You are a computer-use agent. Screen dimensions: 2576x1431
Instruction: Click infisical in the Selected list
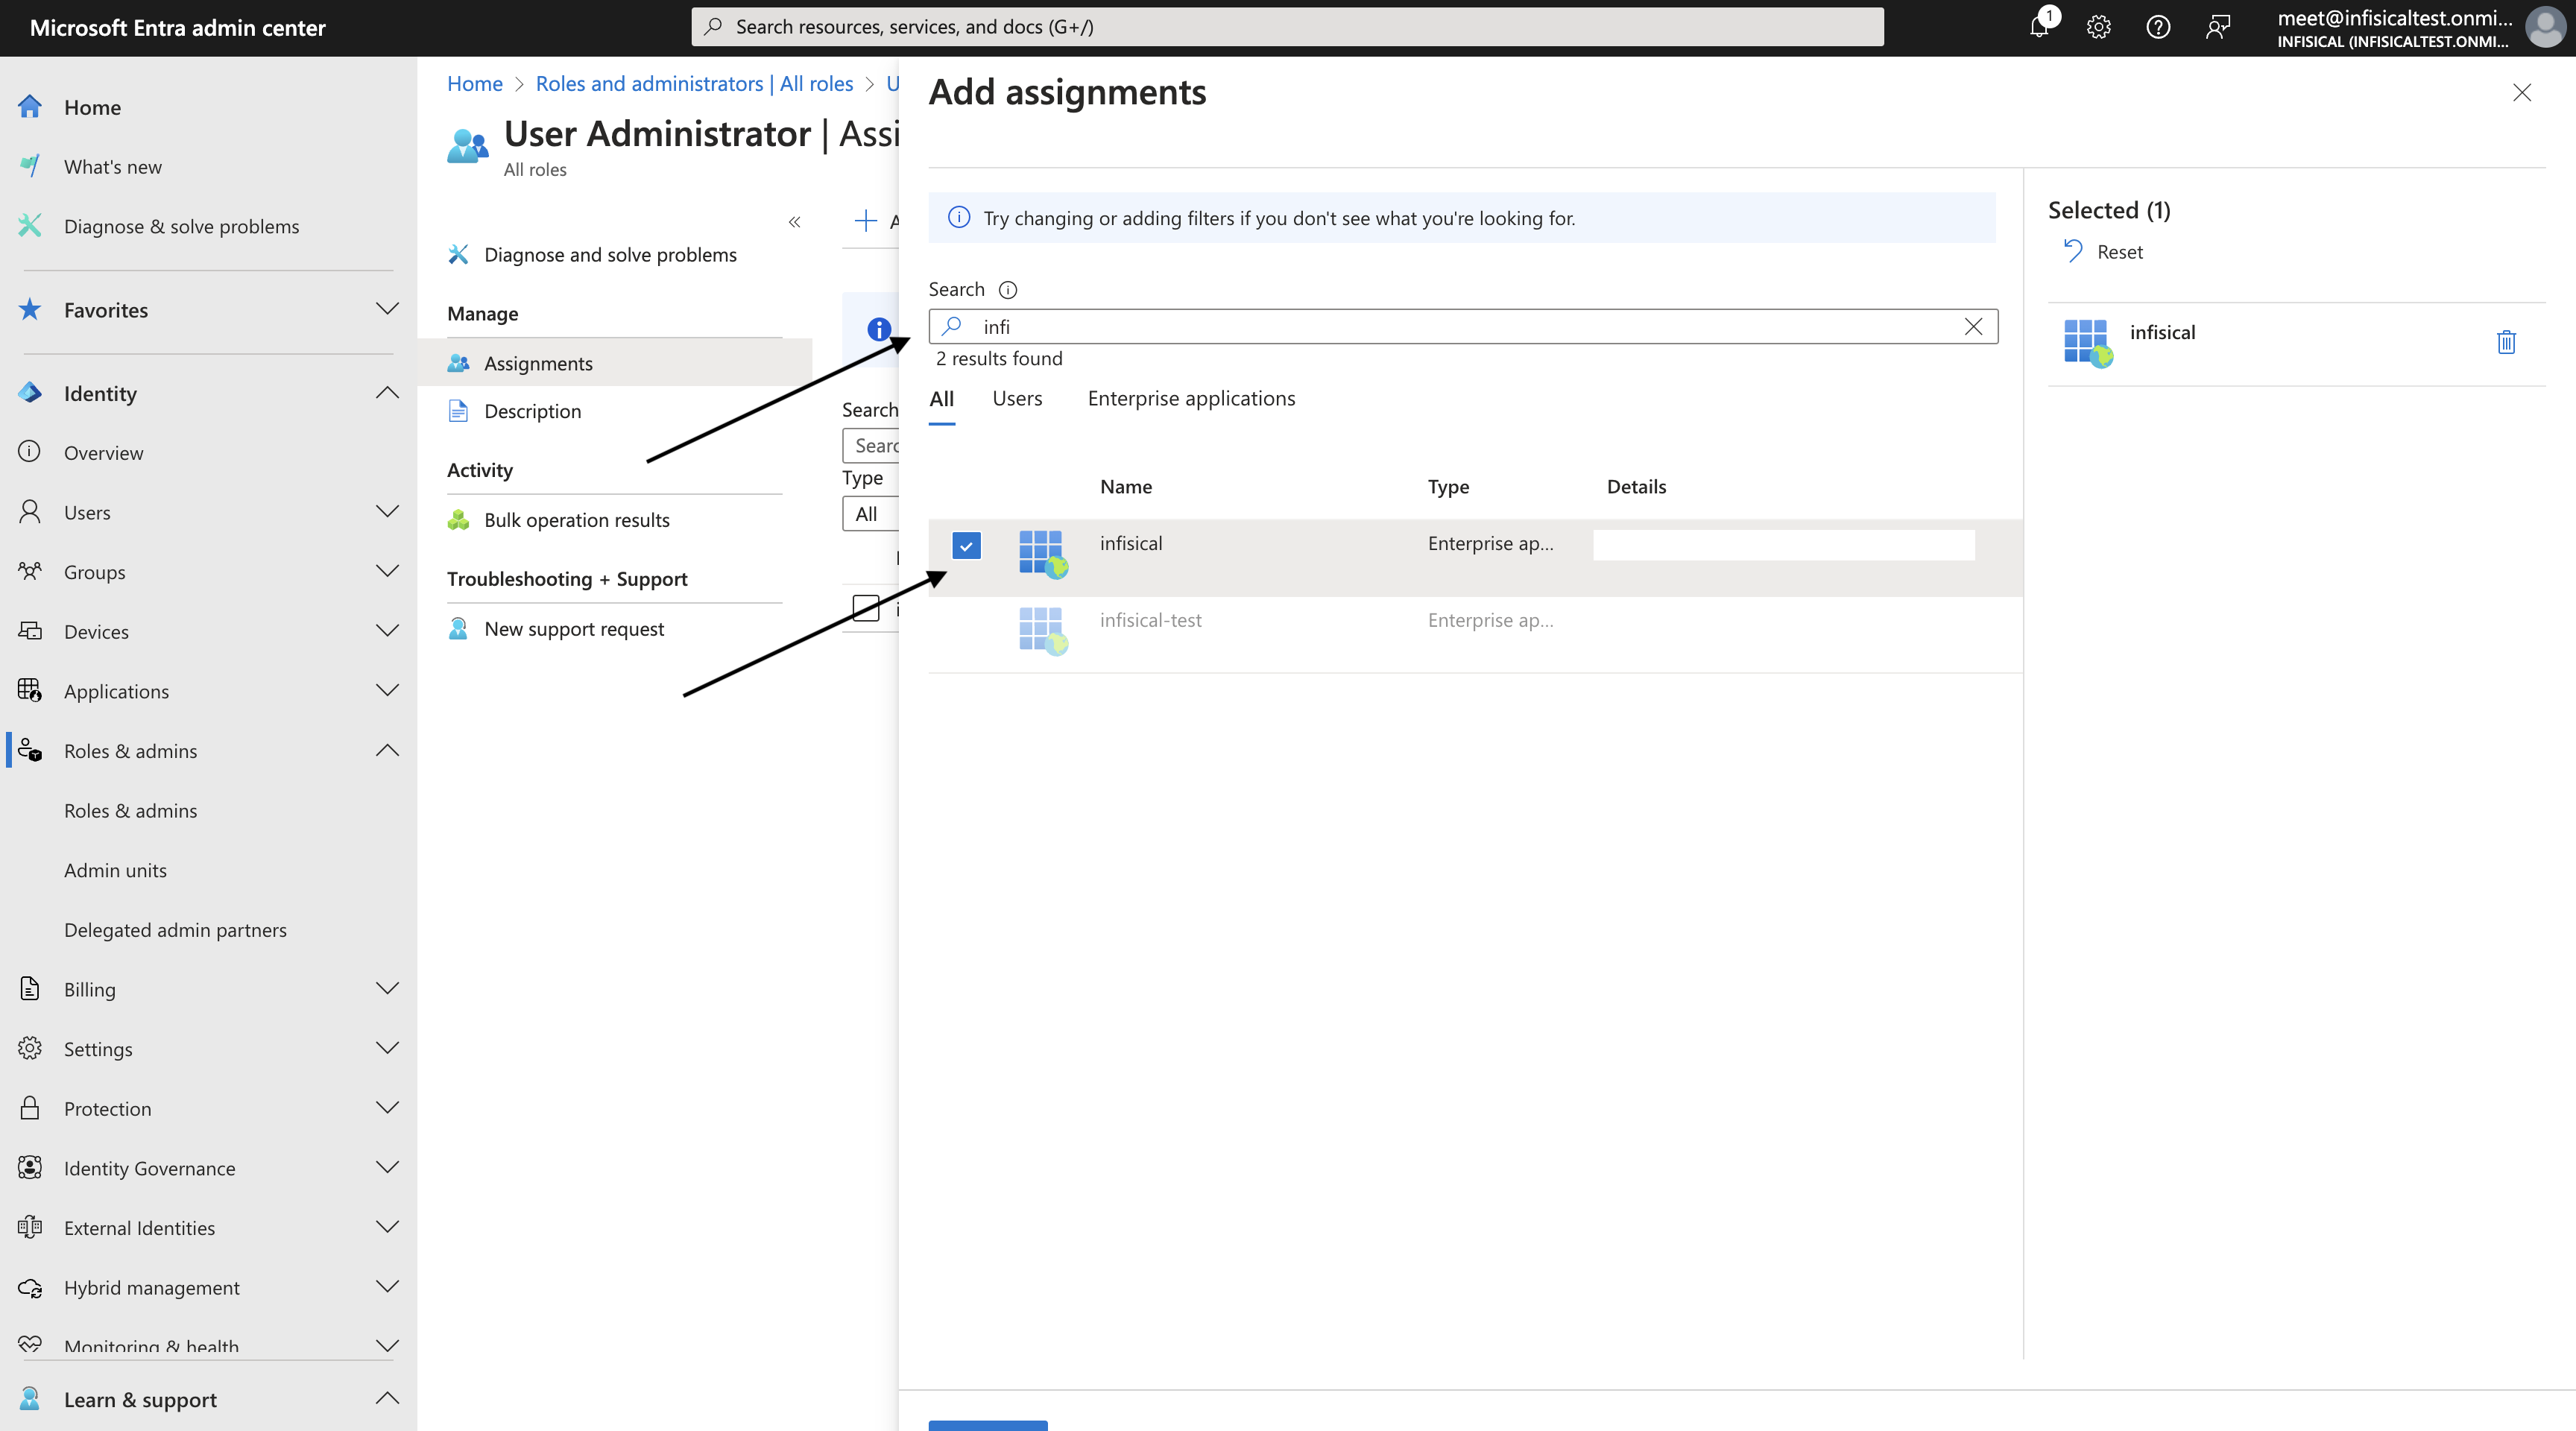2162,333
